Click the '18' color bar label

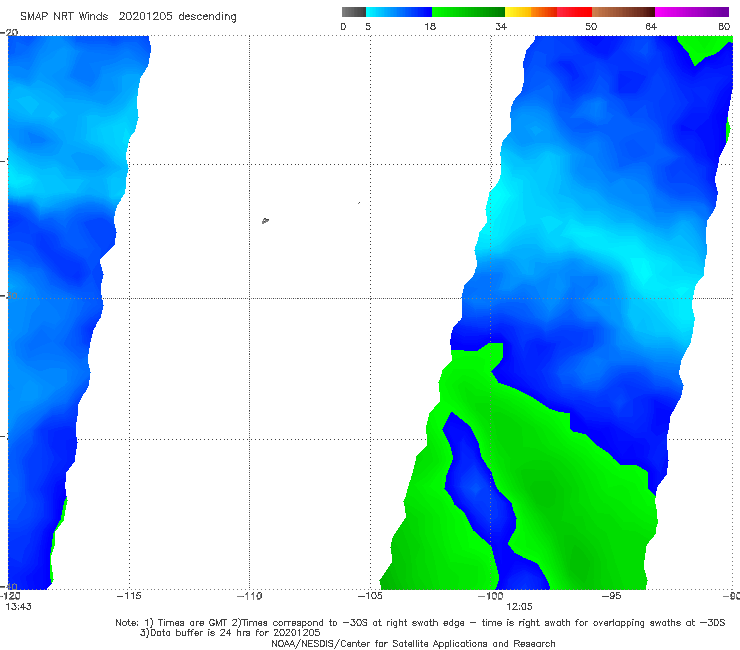pyautogui.click(x=430, y=27)
